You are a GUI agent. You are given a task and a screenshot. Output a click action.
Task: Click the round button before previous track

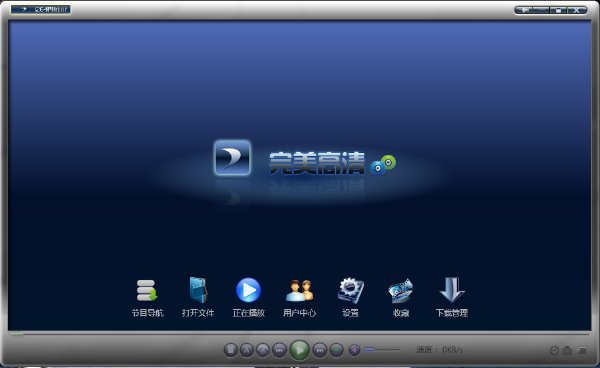click(x=263, y=350)
